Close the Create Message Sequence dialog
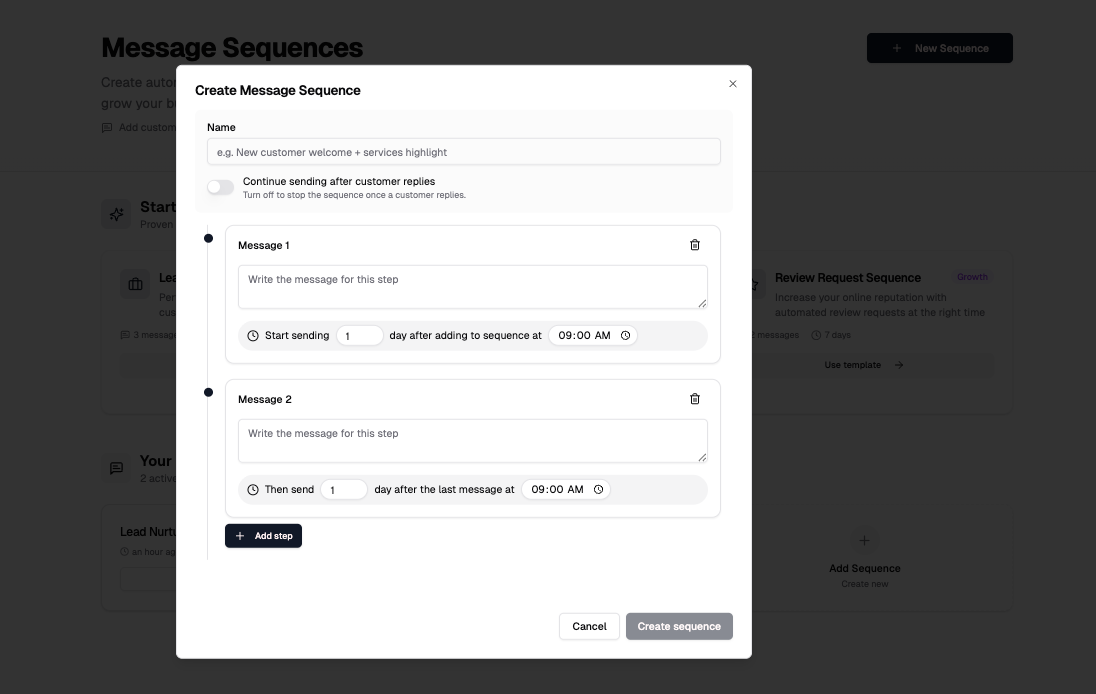The width and height of the screenshot is (1096, 694). pos(733,84)
